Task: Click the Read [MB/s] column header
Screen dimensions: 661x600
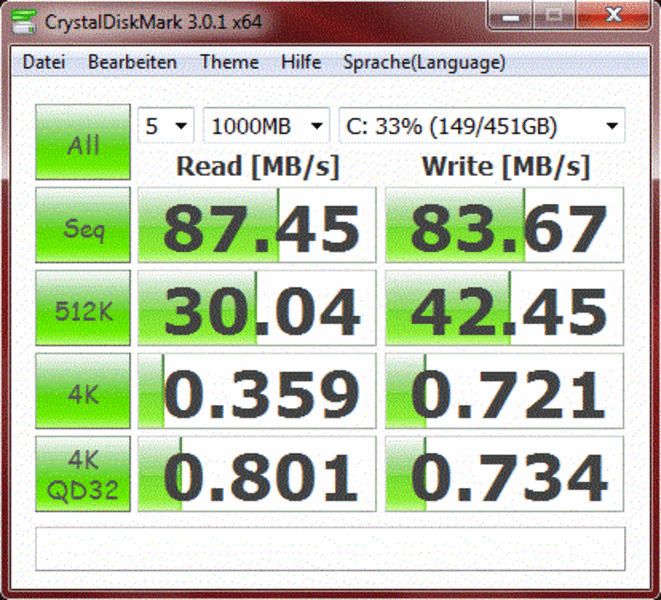Action: pos(258,167)
